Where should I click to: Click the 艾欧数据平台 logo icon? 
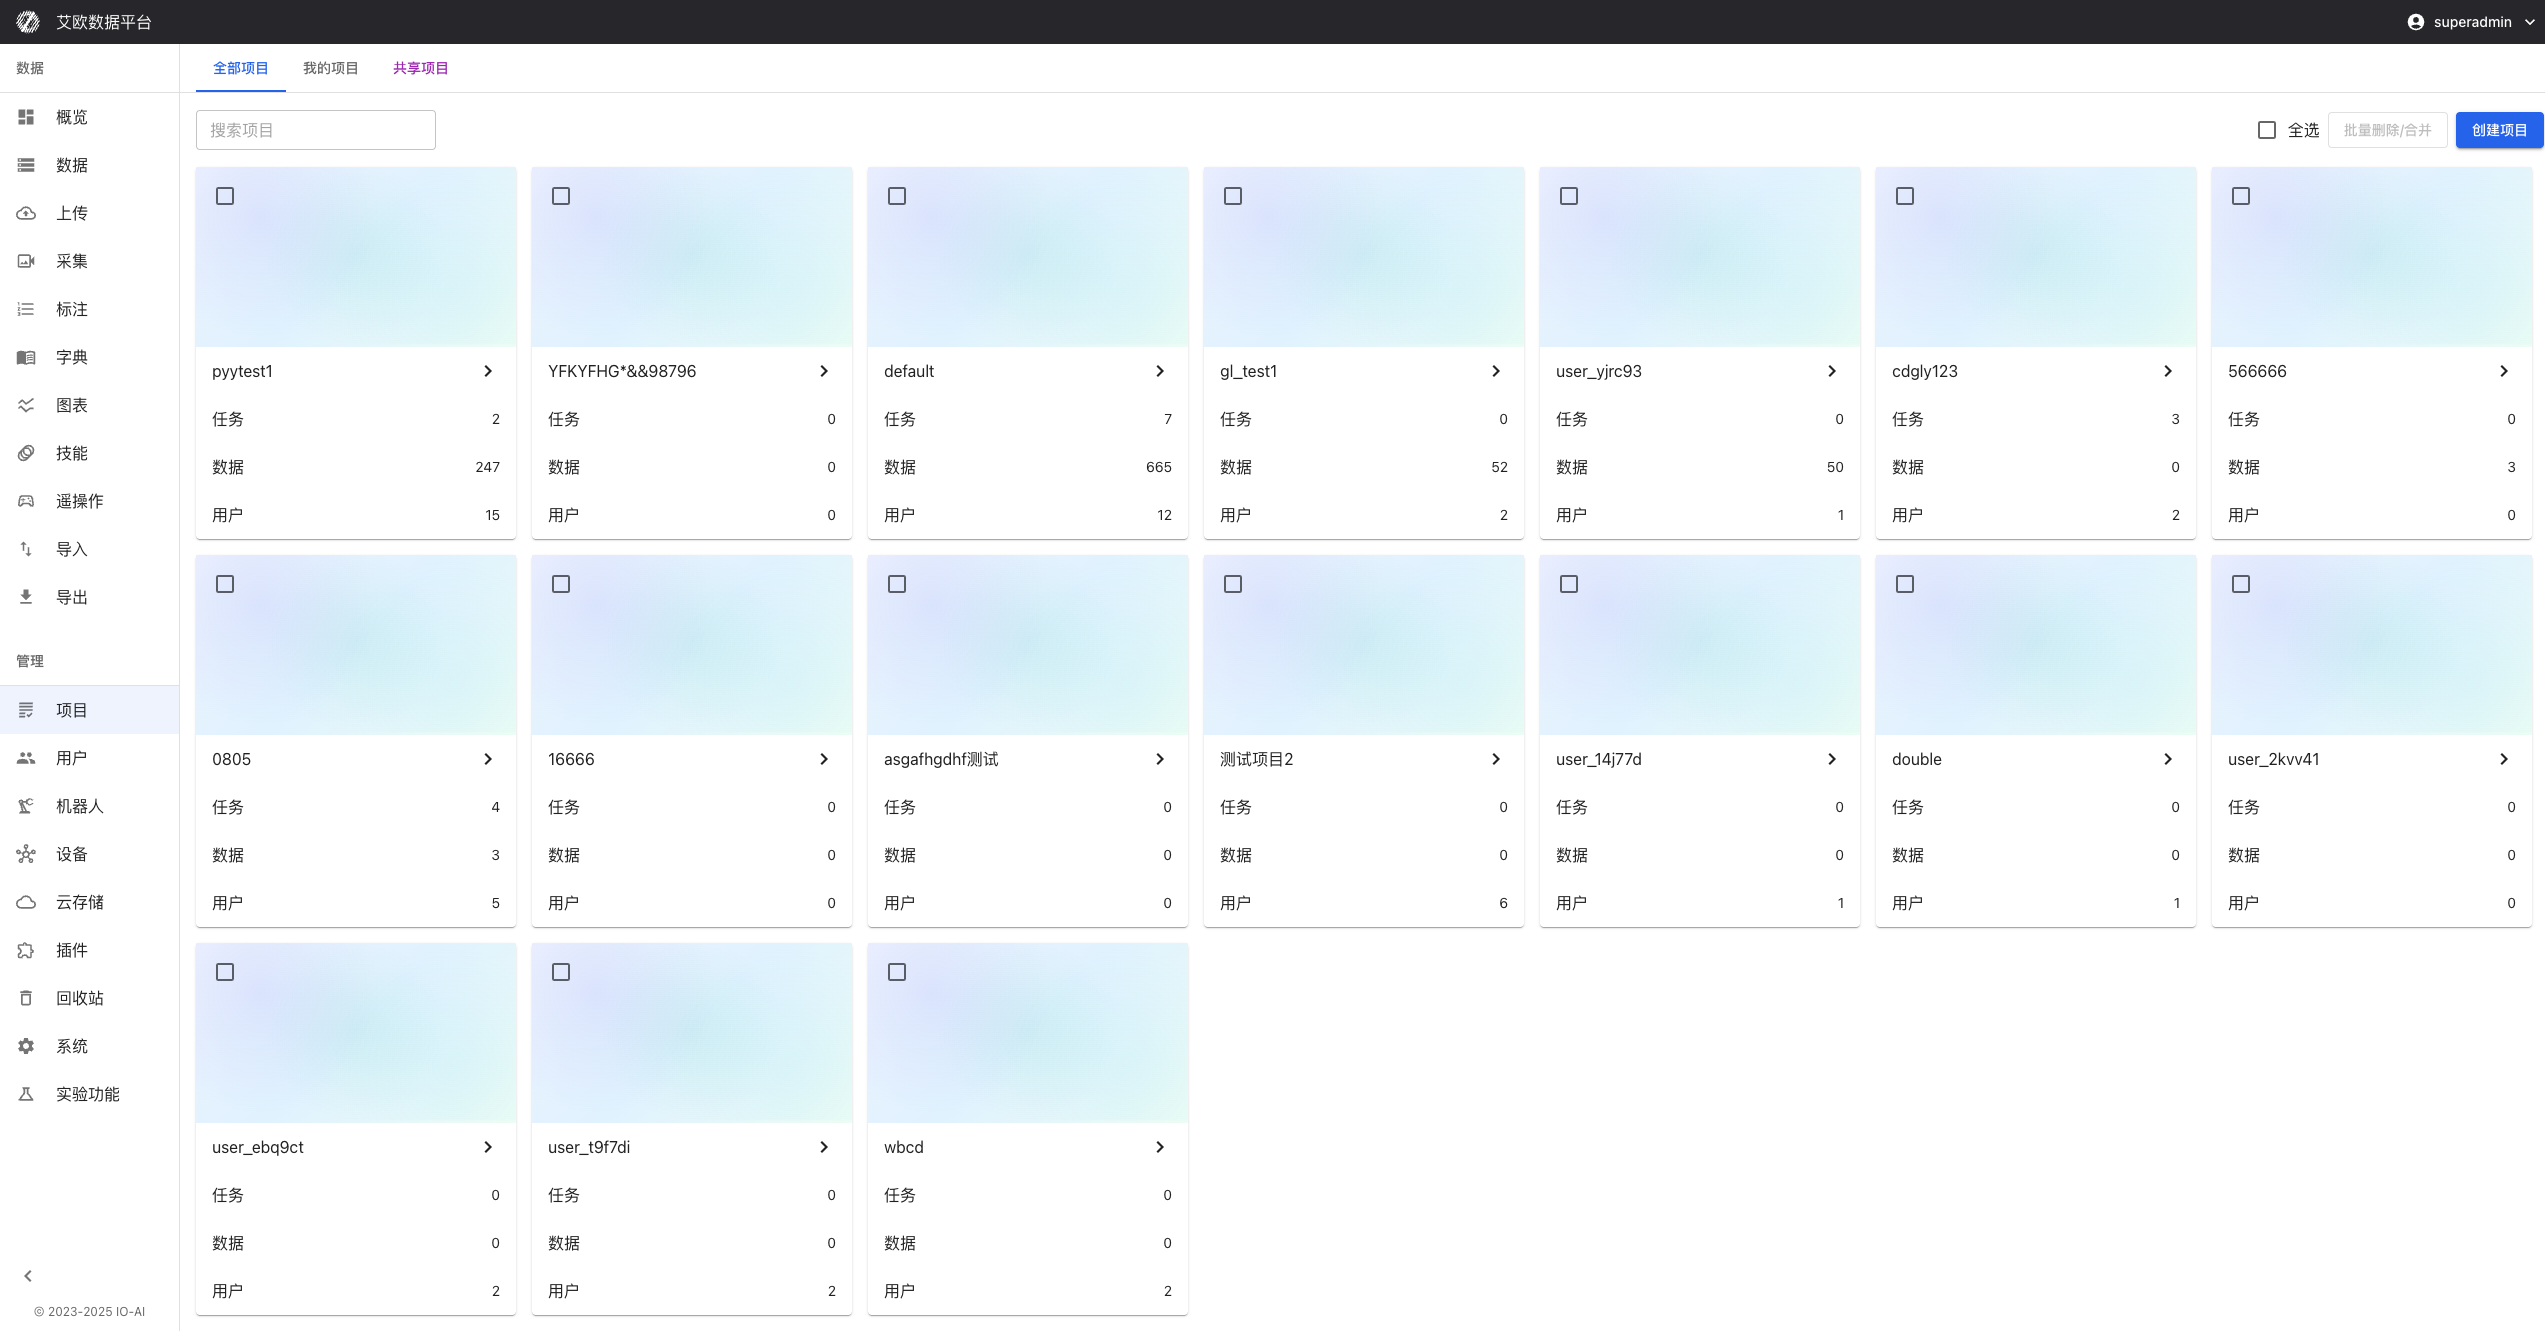coord(28,22)
